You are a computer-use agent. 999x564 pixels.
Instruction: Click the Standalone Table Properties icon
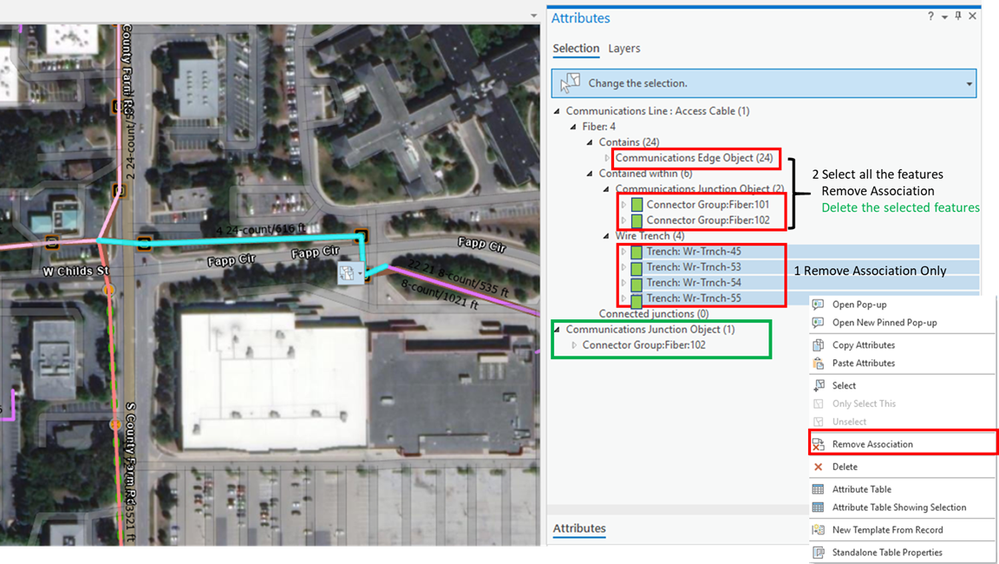[x=818, y=553]
